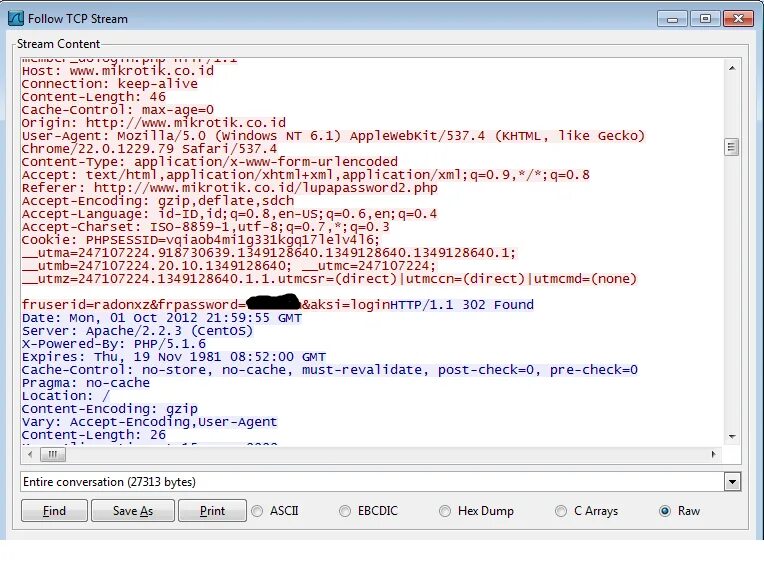764x586 pixels.
Task: Minimize the Follow TCP Stream window
Action: tap(672, 19)
